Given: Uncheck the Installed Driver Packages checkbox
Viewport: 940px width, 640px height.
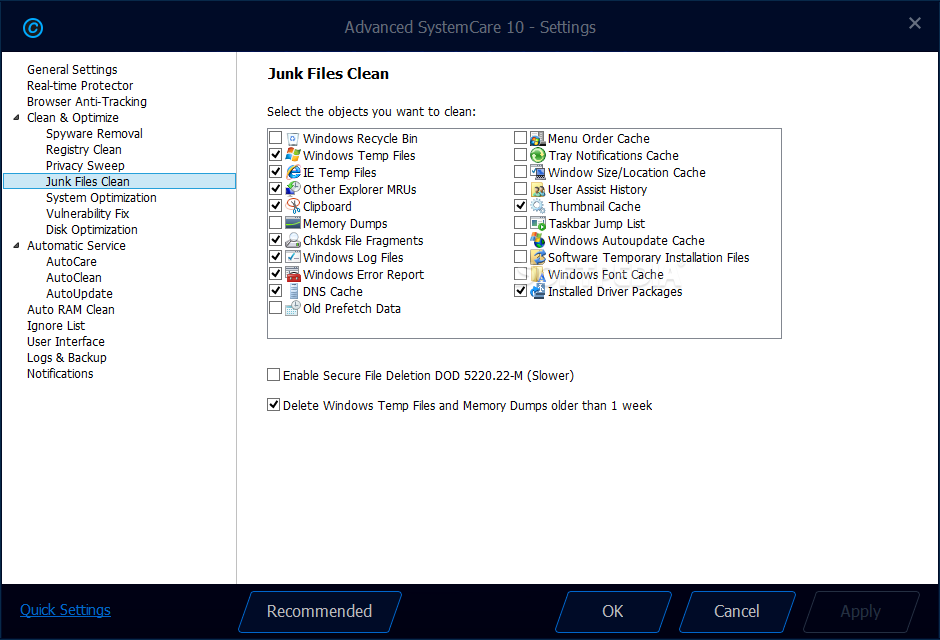Looking at the screenshot, I should point(520,291).
